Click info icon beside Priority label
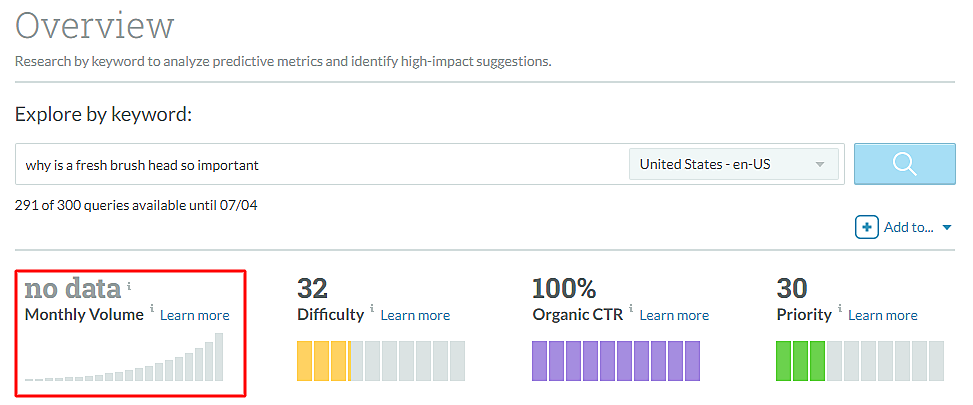Image resolution: width=973 pixels, height=405 pixels. pos(840,309)
